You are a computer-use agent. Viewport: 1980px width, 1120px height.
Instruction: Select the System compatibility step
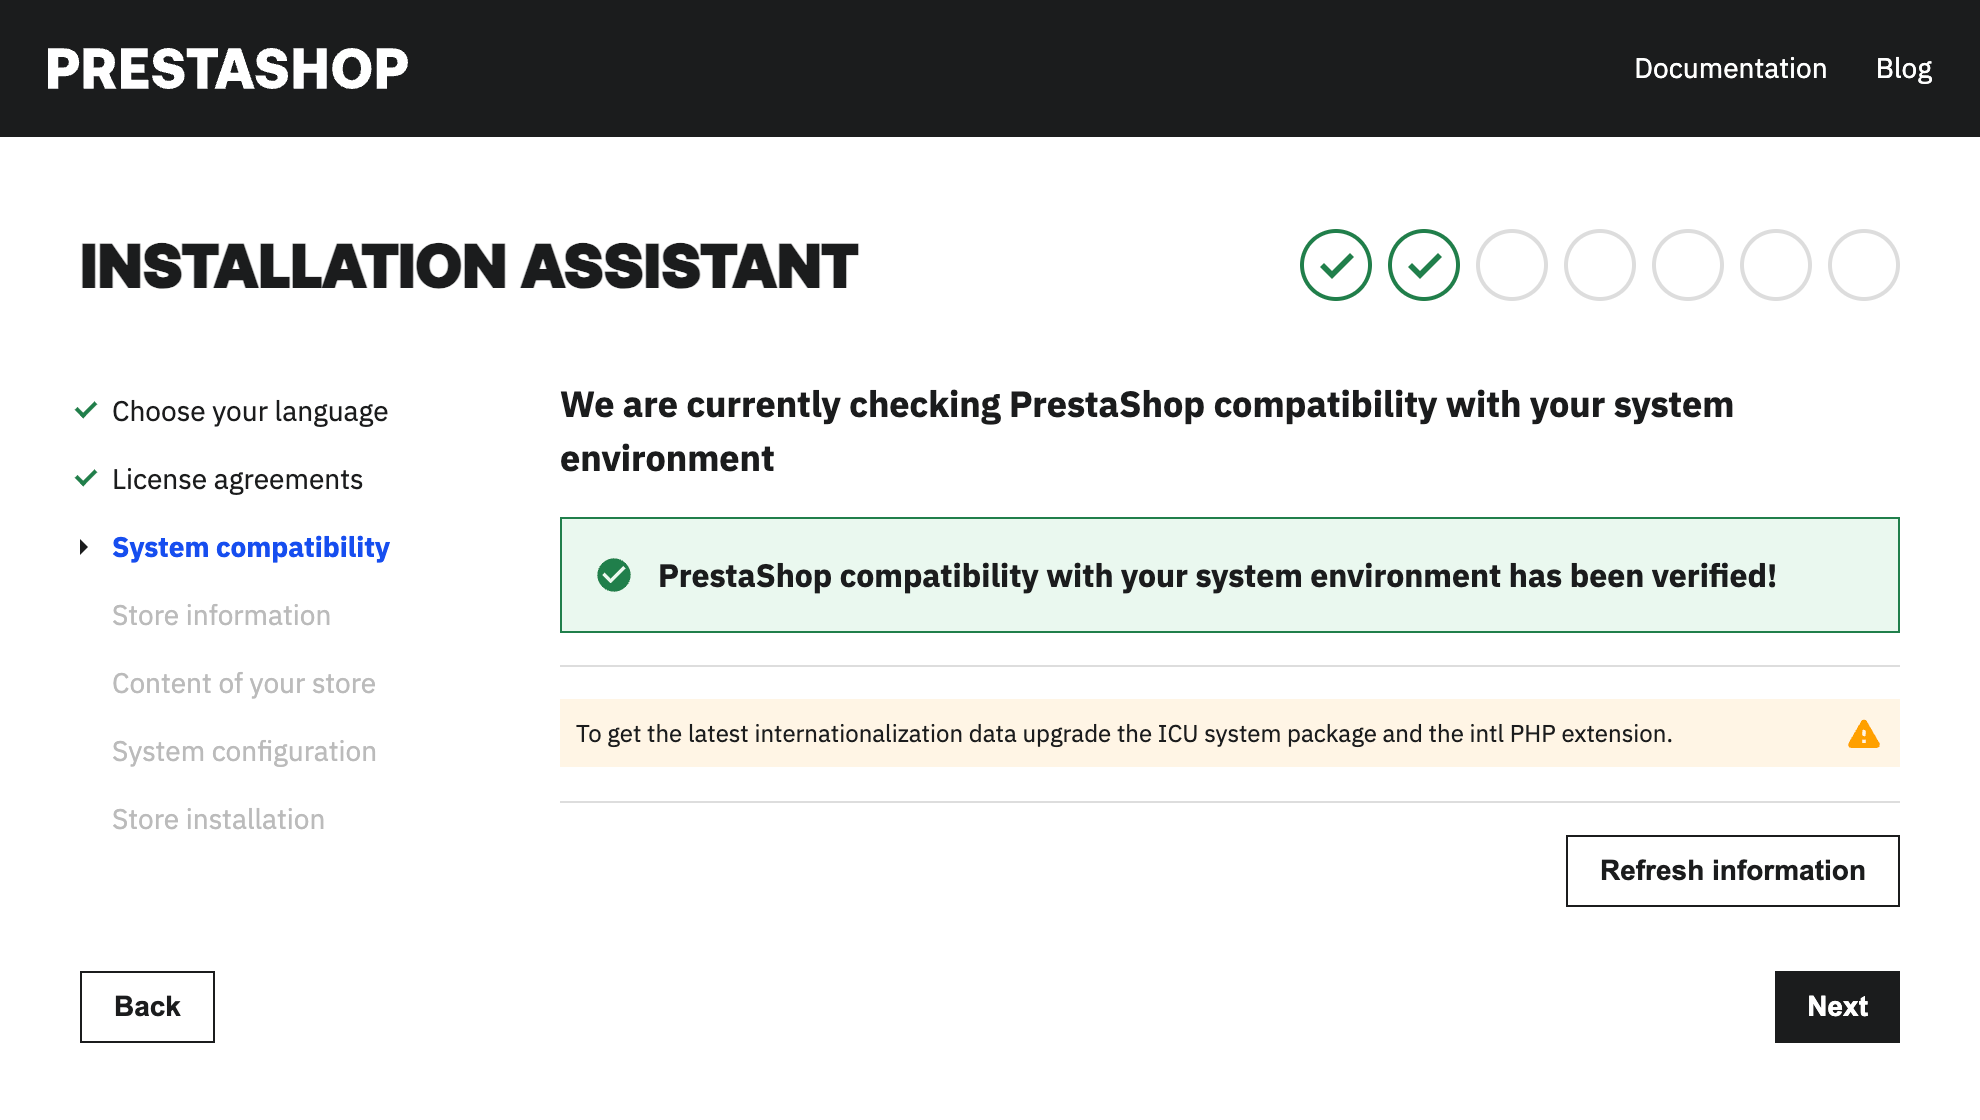250,547
